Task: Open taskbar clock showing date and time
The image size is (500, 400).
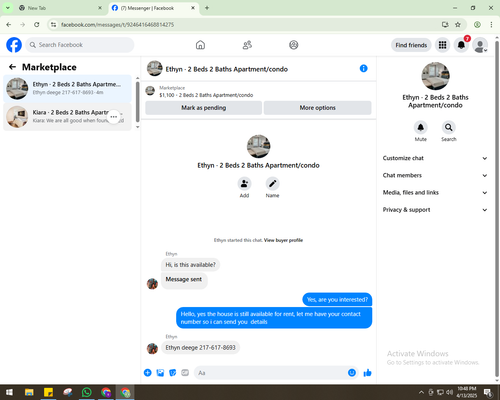Action: [467, 392]
